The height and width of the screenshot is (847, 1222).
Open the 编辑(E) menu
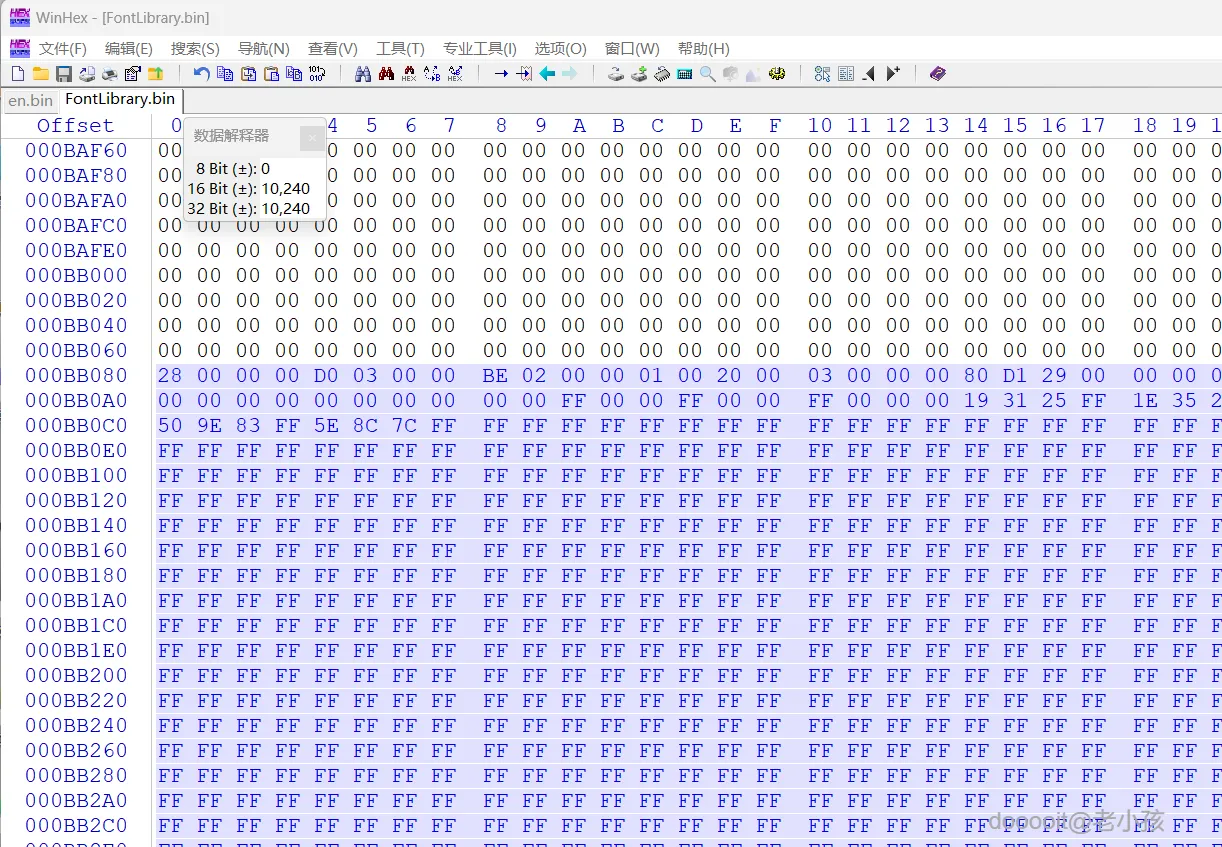[129, 48]
